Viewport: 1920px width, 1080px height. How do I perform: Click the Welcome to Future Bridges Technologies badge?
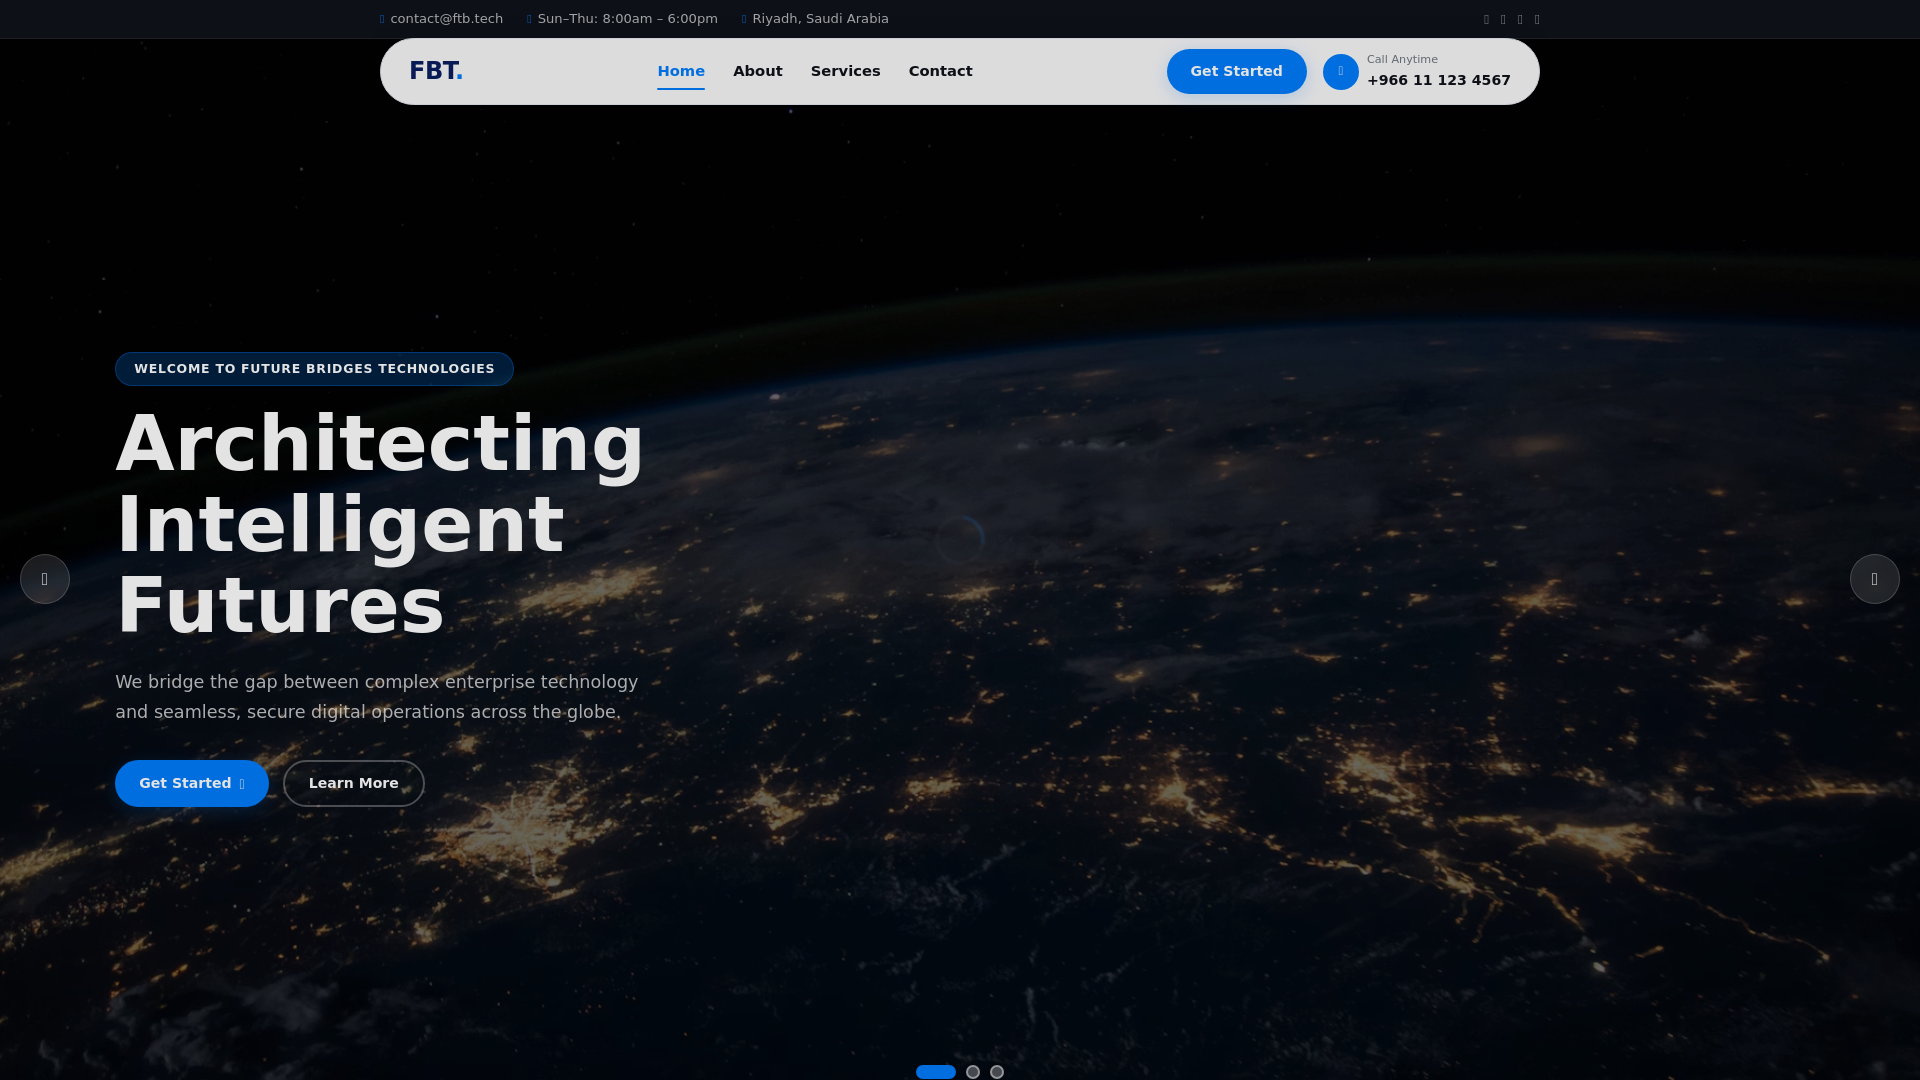(x=314, y=369)
